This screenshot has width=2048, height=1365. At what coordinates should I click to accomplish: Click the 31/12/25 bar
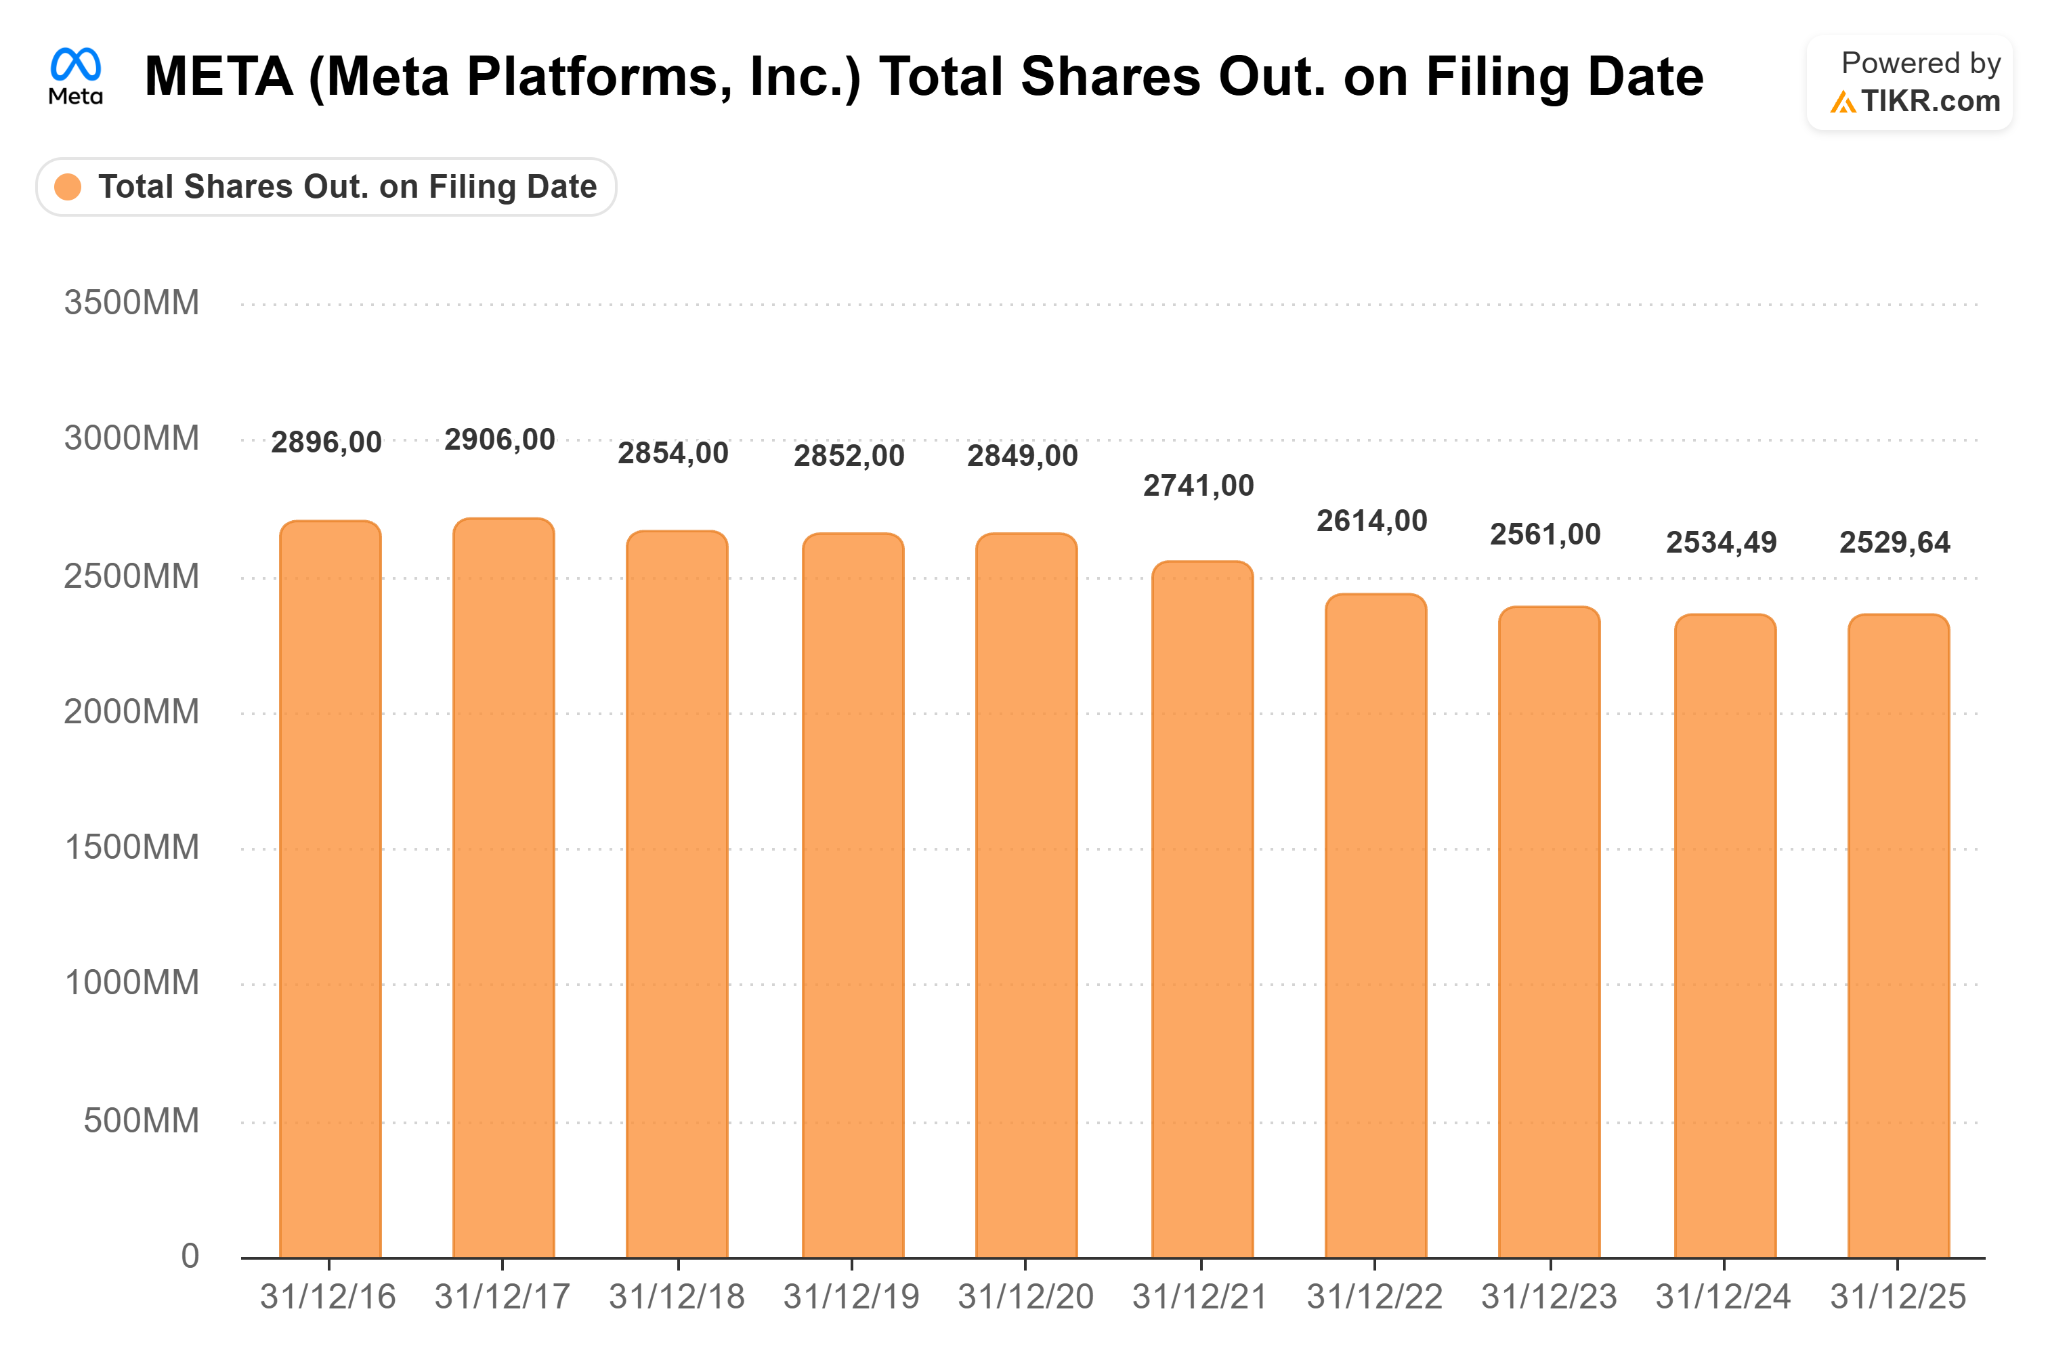(1899, 936)
